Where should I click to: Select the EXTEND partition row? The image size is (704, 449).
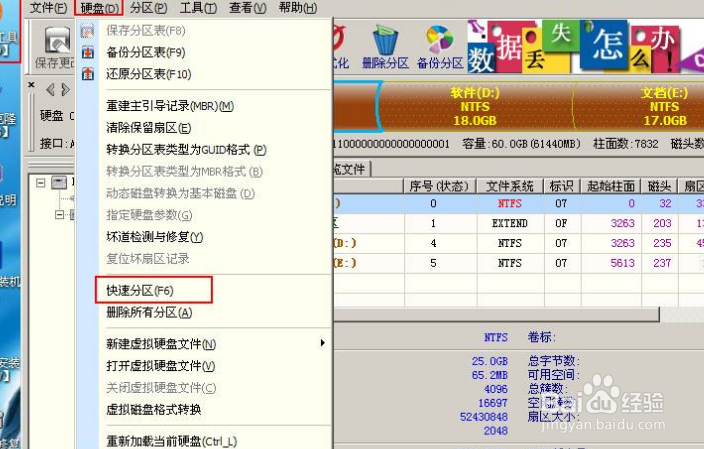tap(519, 223)
